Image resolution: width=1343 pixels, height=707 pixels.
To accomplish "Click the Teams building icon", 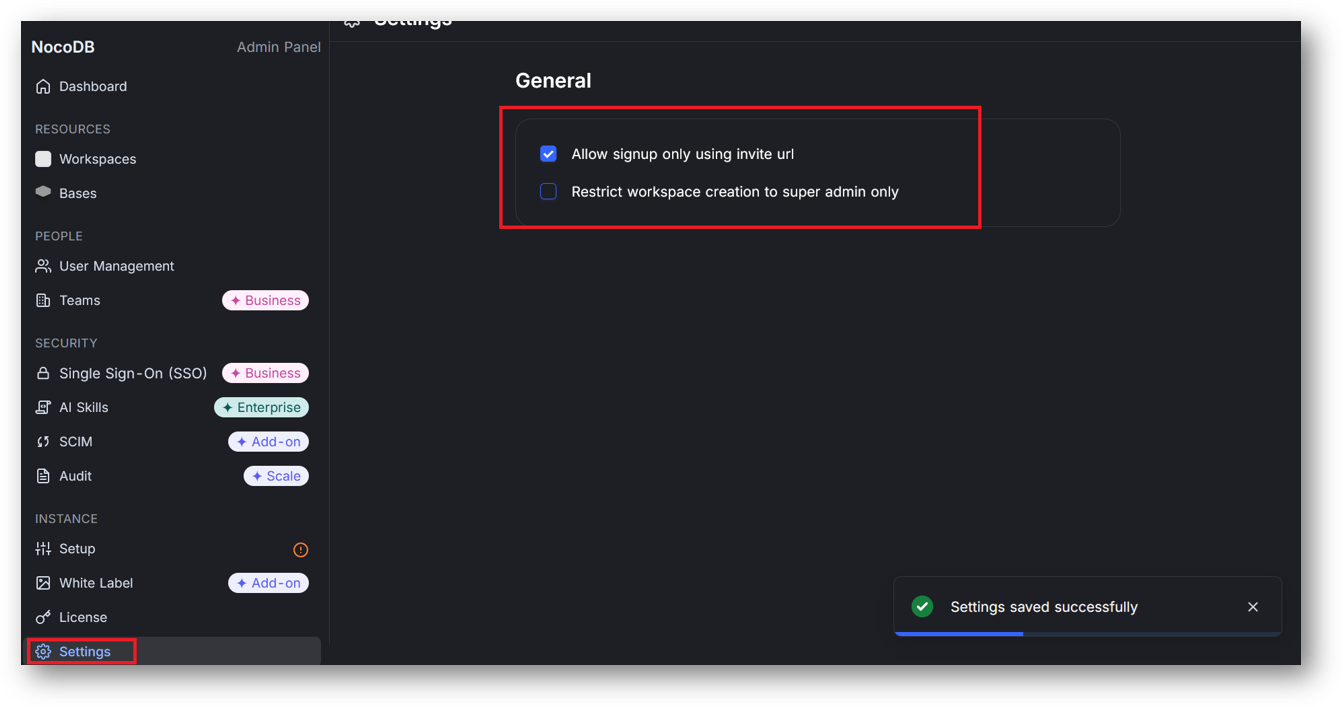I will point(43,300).
